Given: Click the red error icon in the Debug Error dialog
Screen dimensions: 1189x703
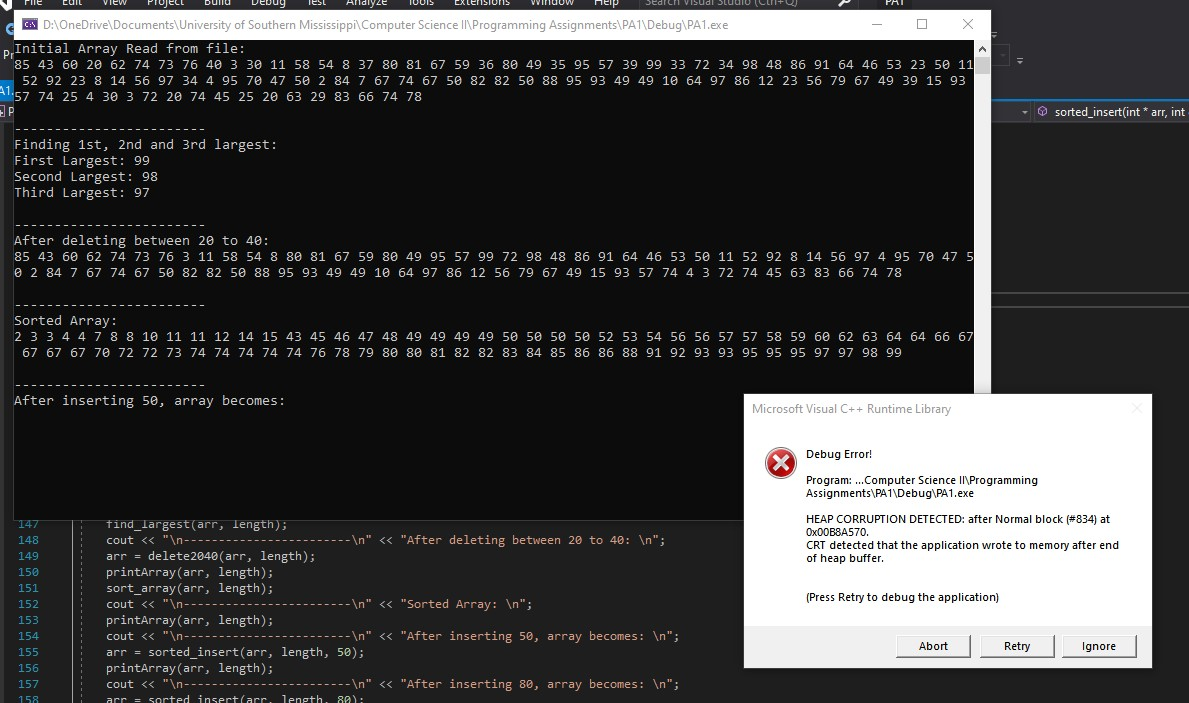Looking at the screenshot, I should [781, 463].
